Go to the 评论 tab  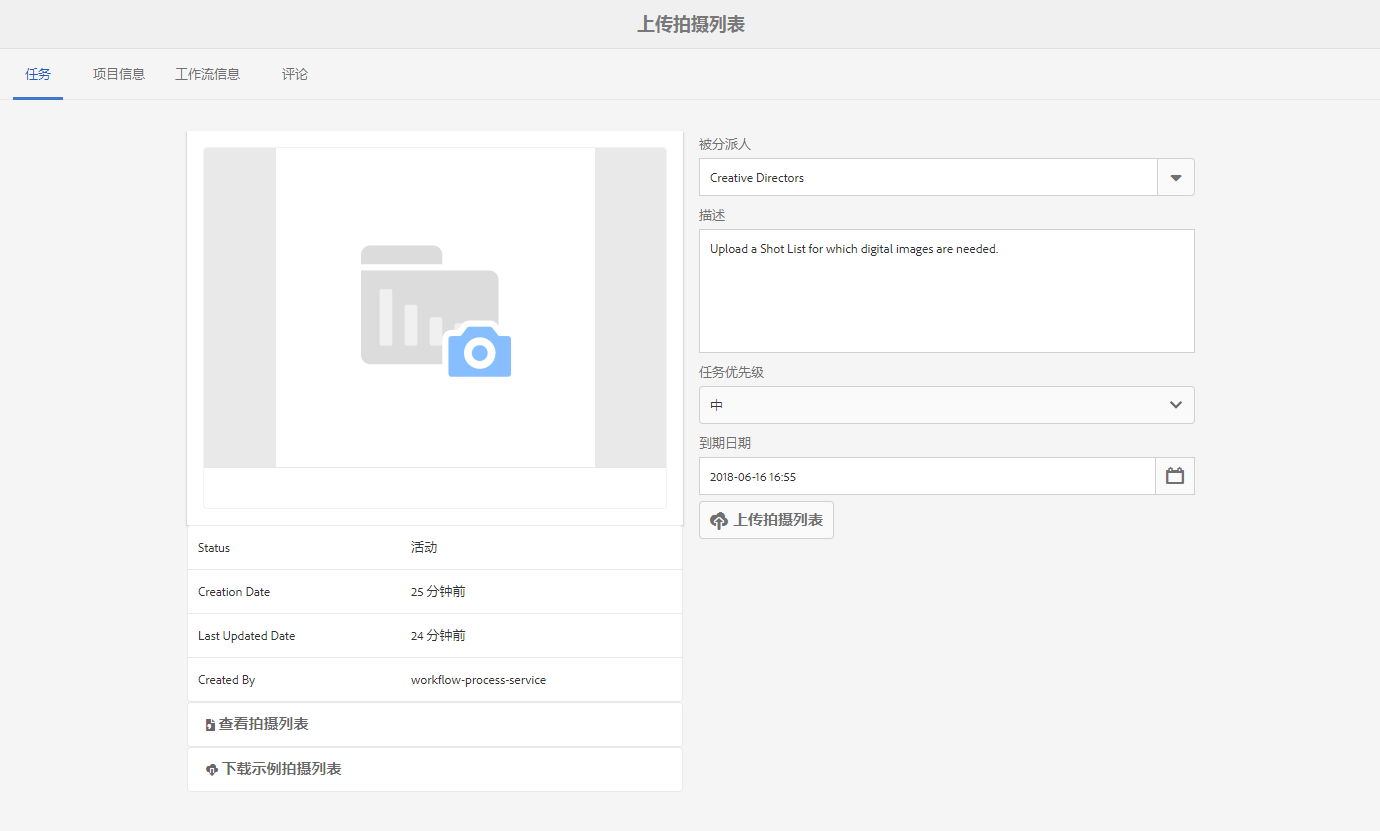tap(295, 74)
